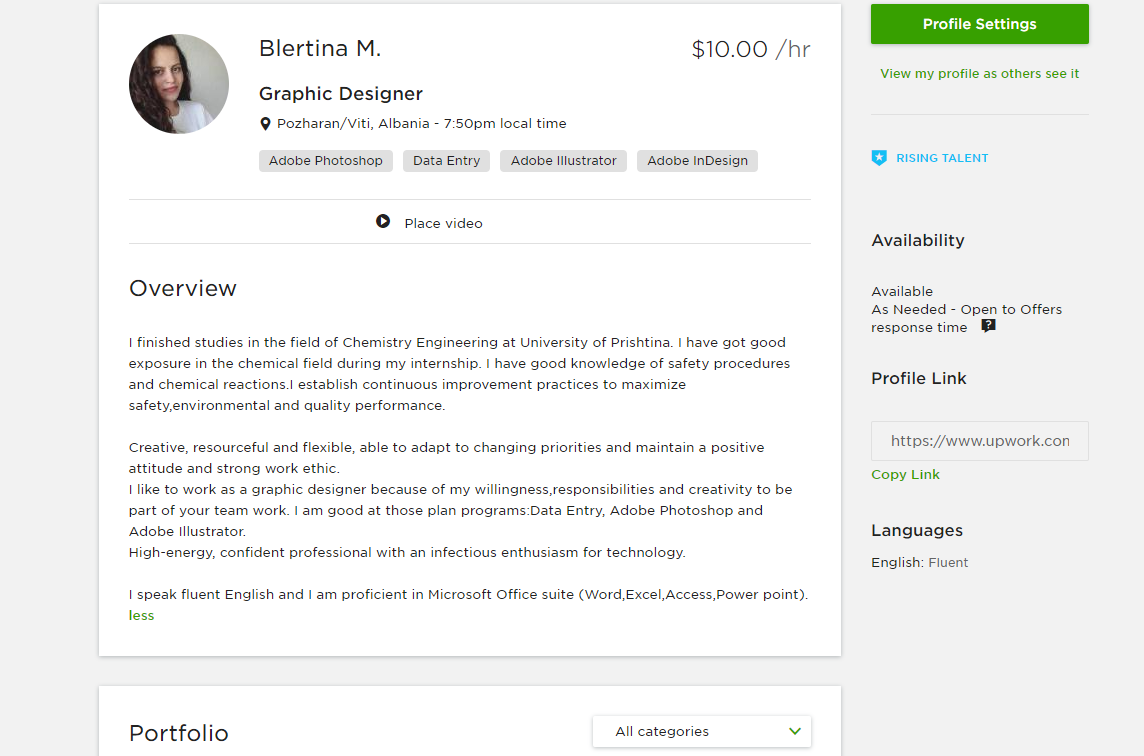Viewport: 1144px width, 756px height.
Task: Click the RISING TALENT label text
Action: [942, 158]
